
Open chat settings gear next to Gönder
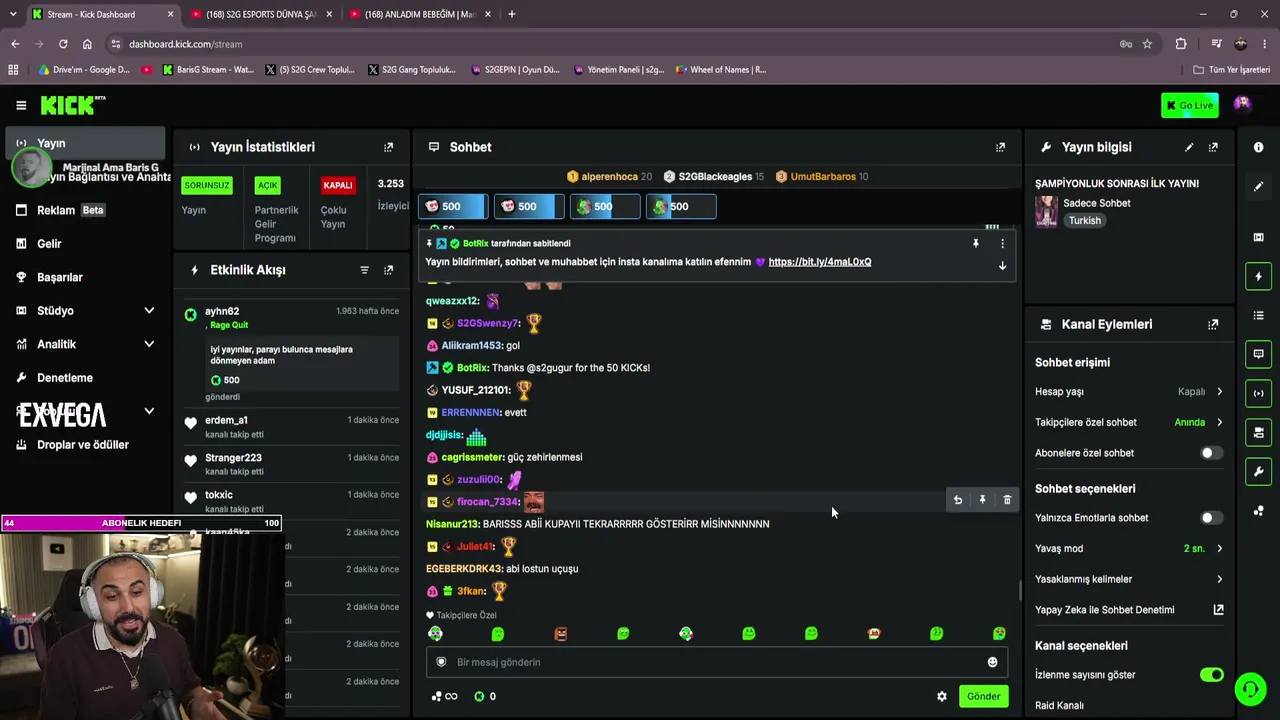coord(942,696)
